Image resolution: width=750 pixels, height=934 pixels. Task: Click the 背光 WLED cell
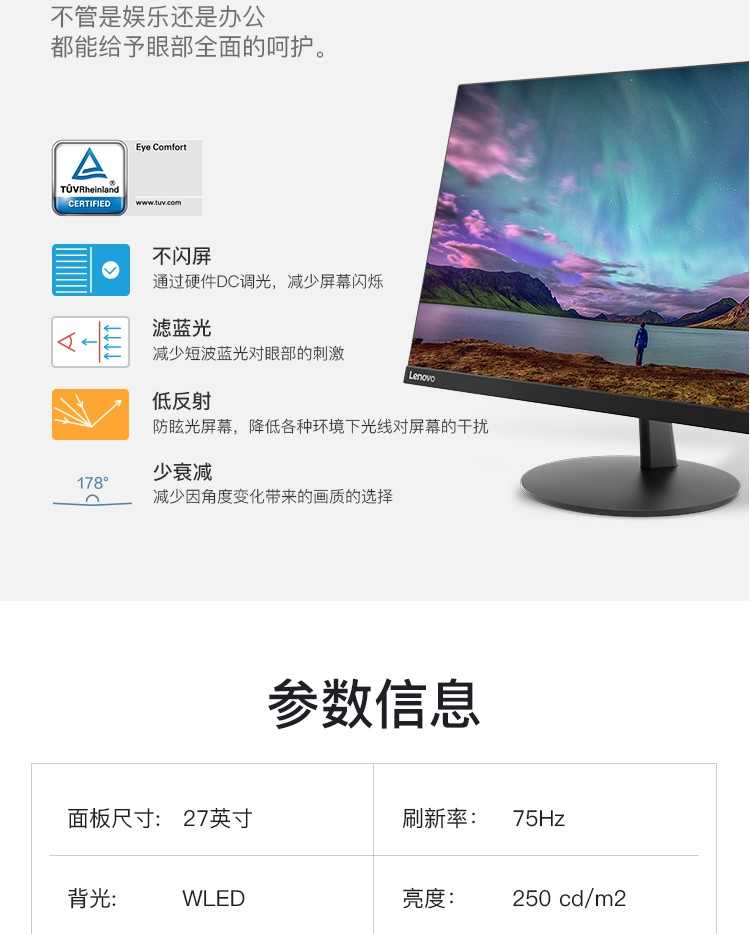[x=203, y=895]
